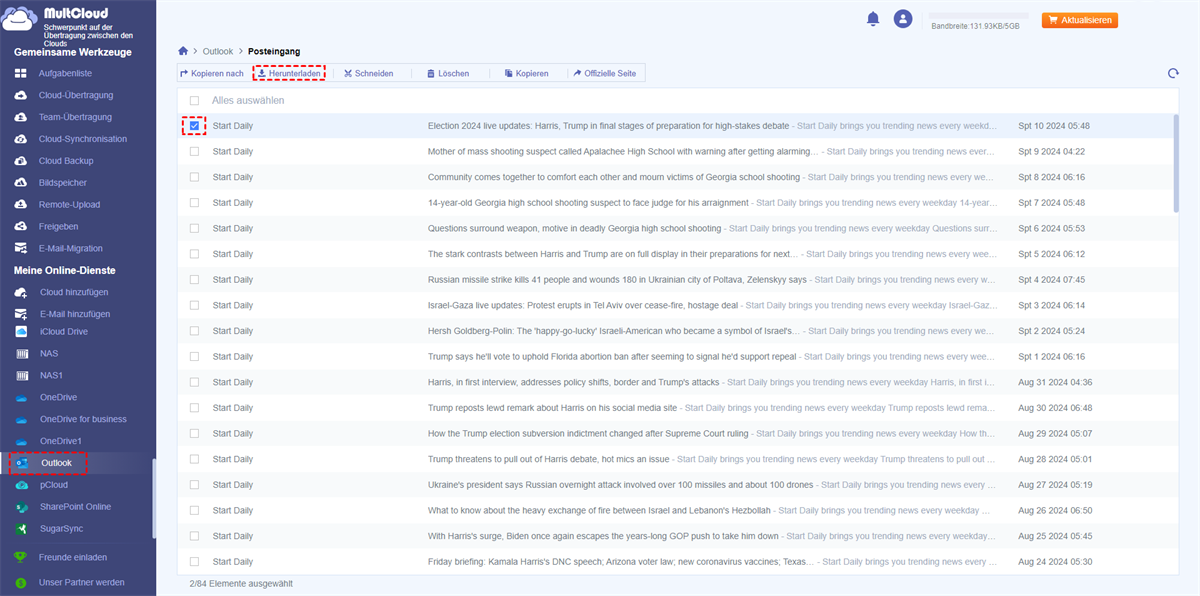
Task: Click sender Start Daily on Spt 3 row
Action: coord(233,305)
